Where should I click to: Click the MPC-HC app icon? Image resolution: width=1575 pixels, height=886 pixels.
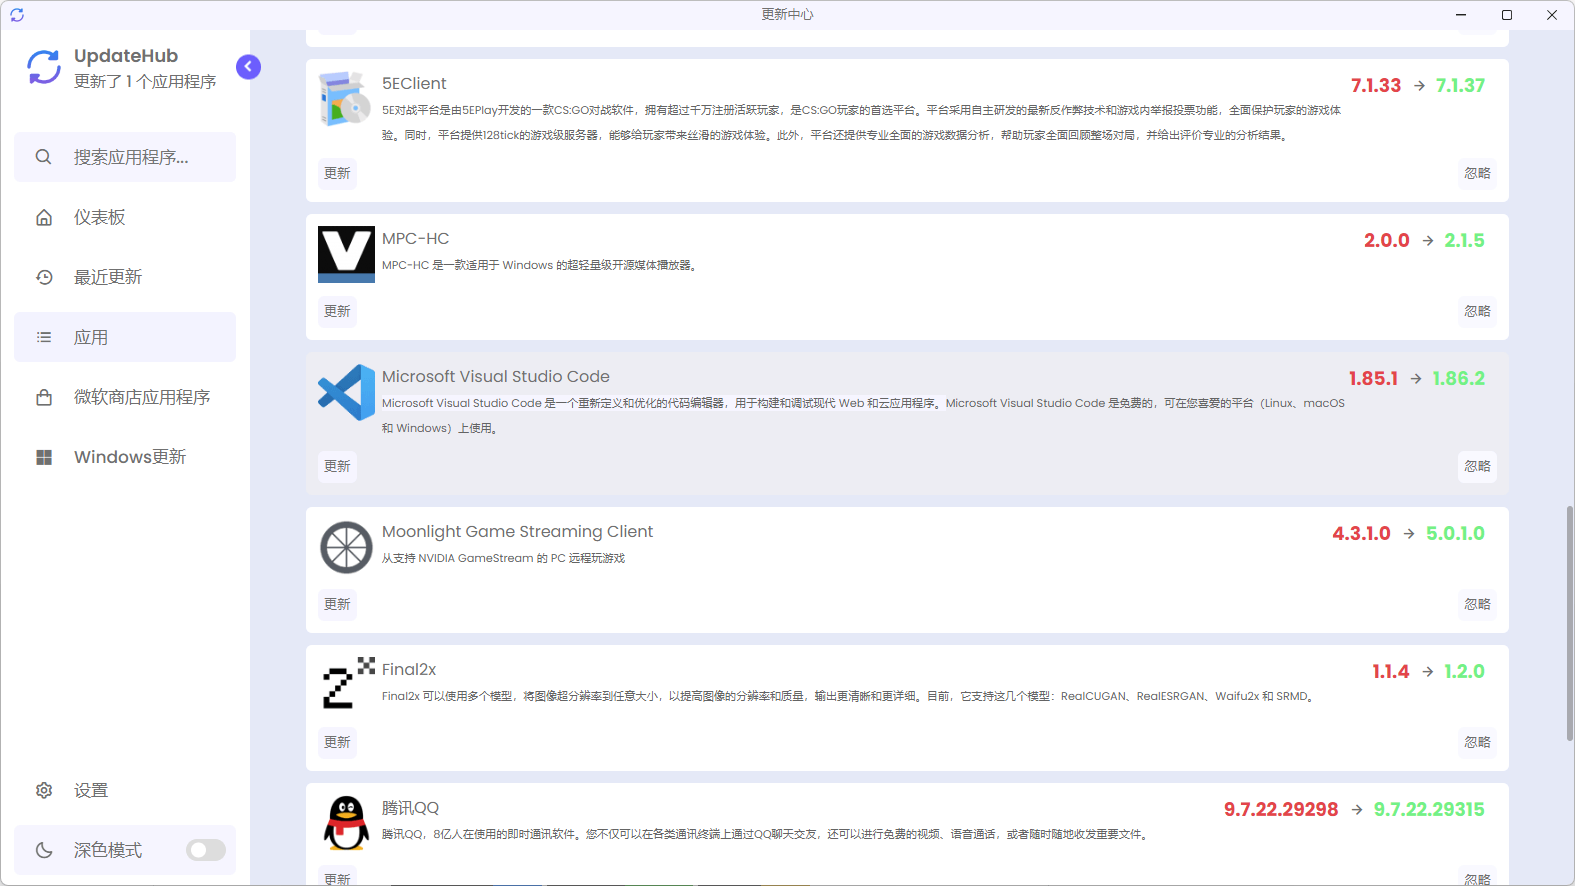point(346,254)
